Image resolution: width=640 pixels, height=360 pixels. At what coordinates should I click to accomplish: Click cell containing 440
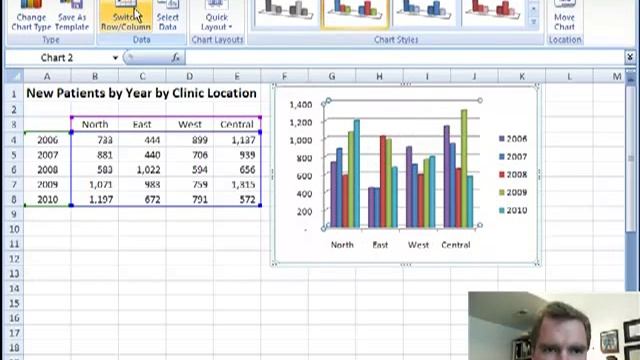[142, 155]
